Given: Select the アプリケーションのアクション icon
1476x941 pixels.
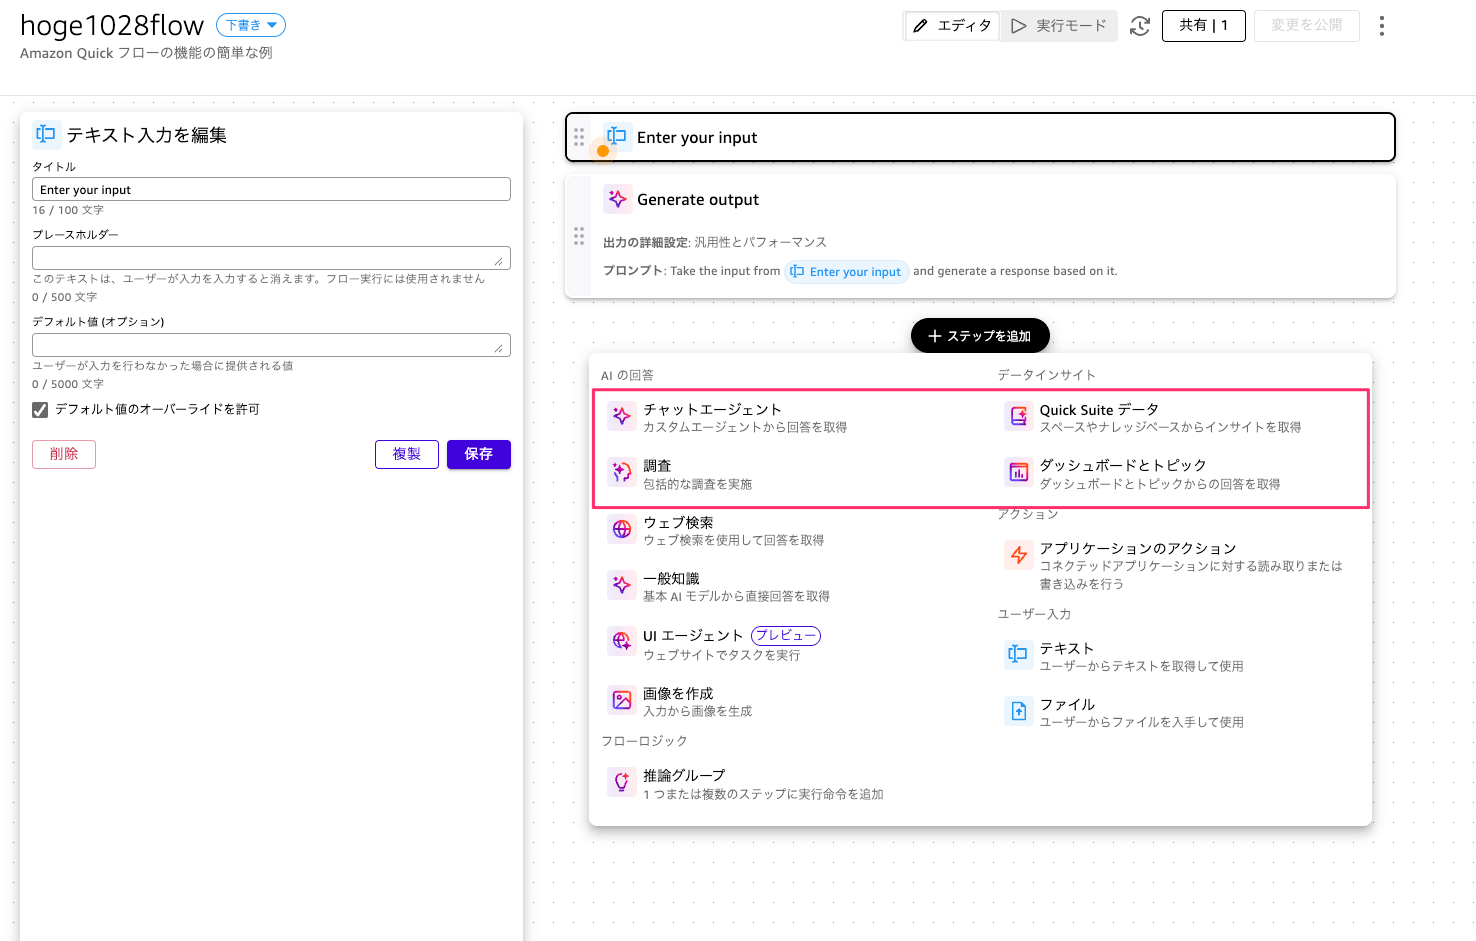Looking at the screenshot, I should (1018, 555).
